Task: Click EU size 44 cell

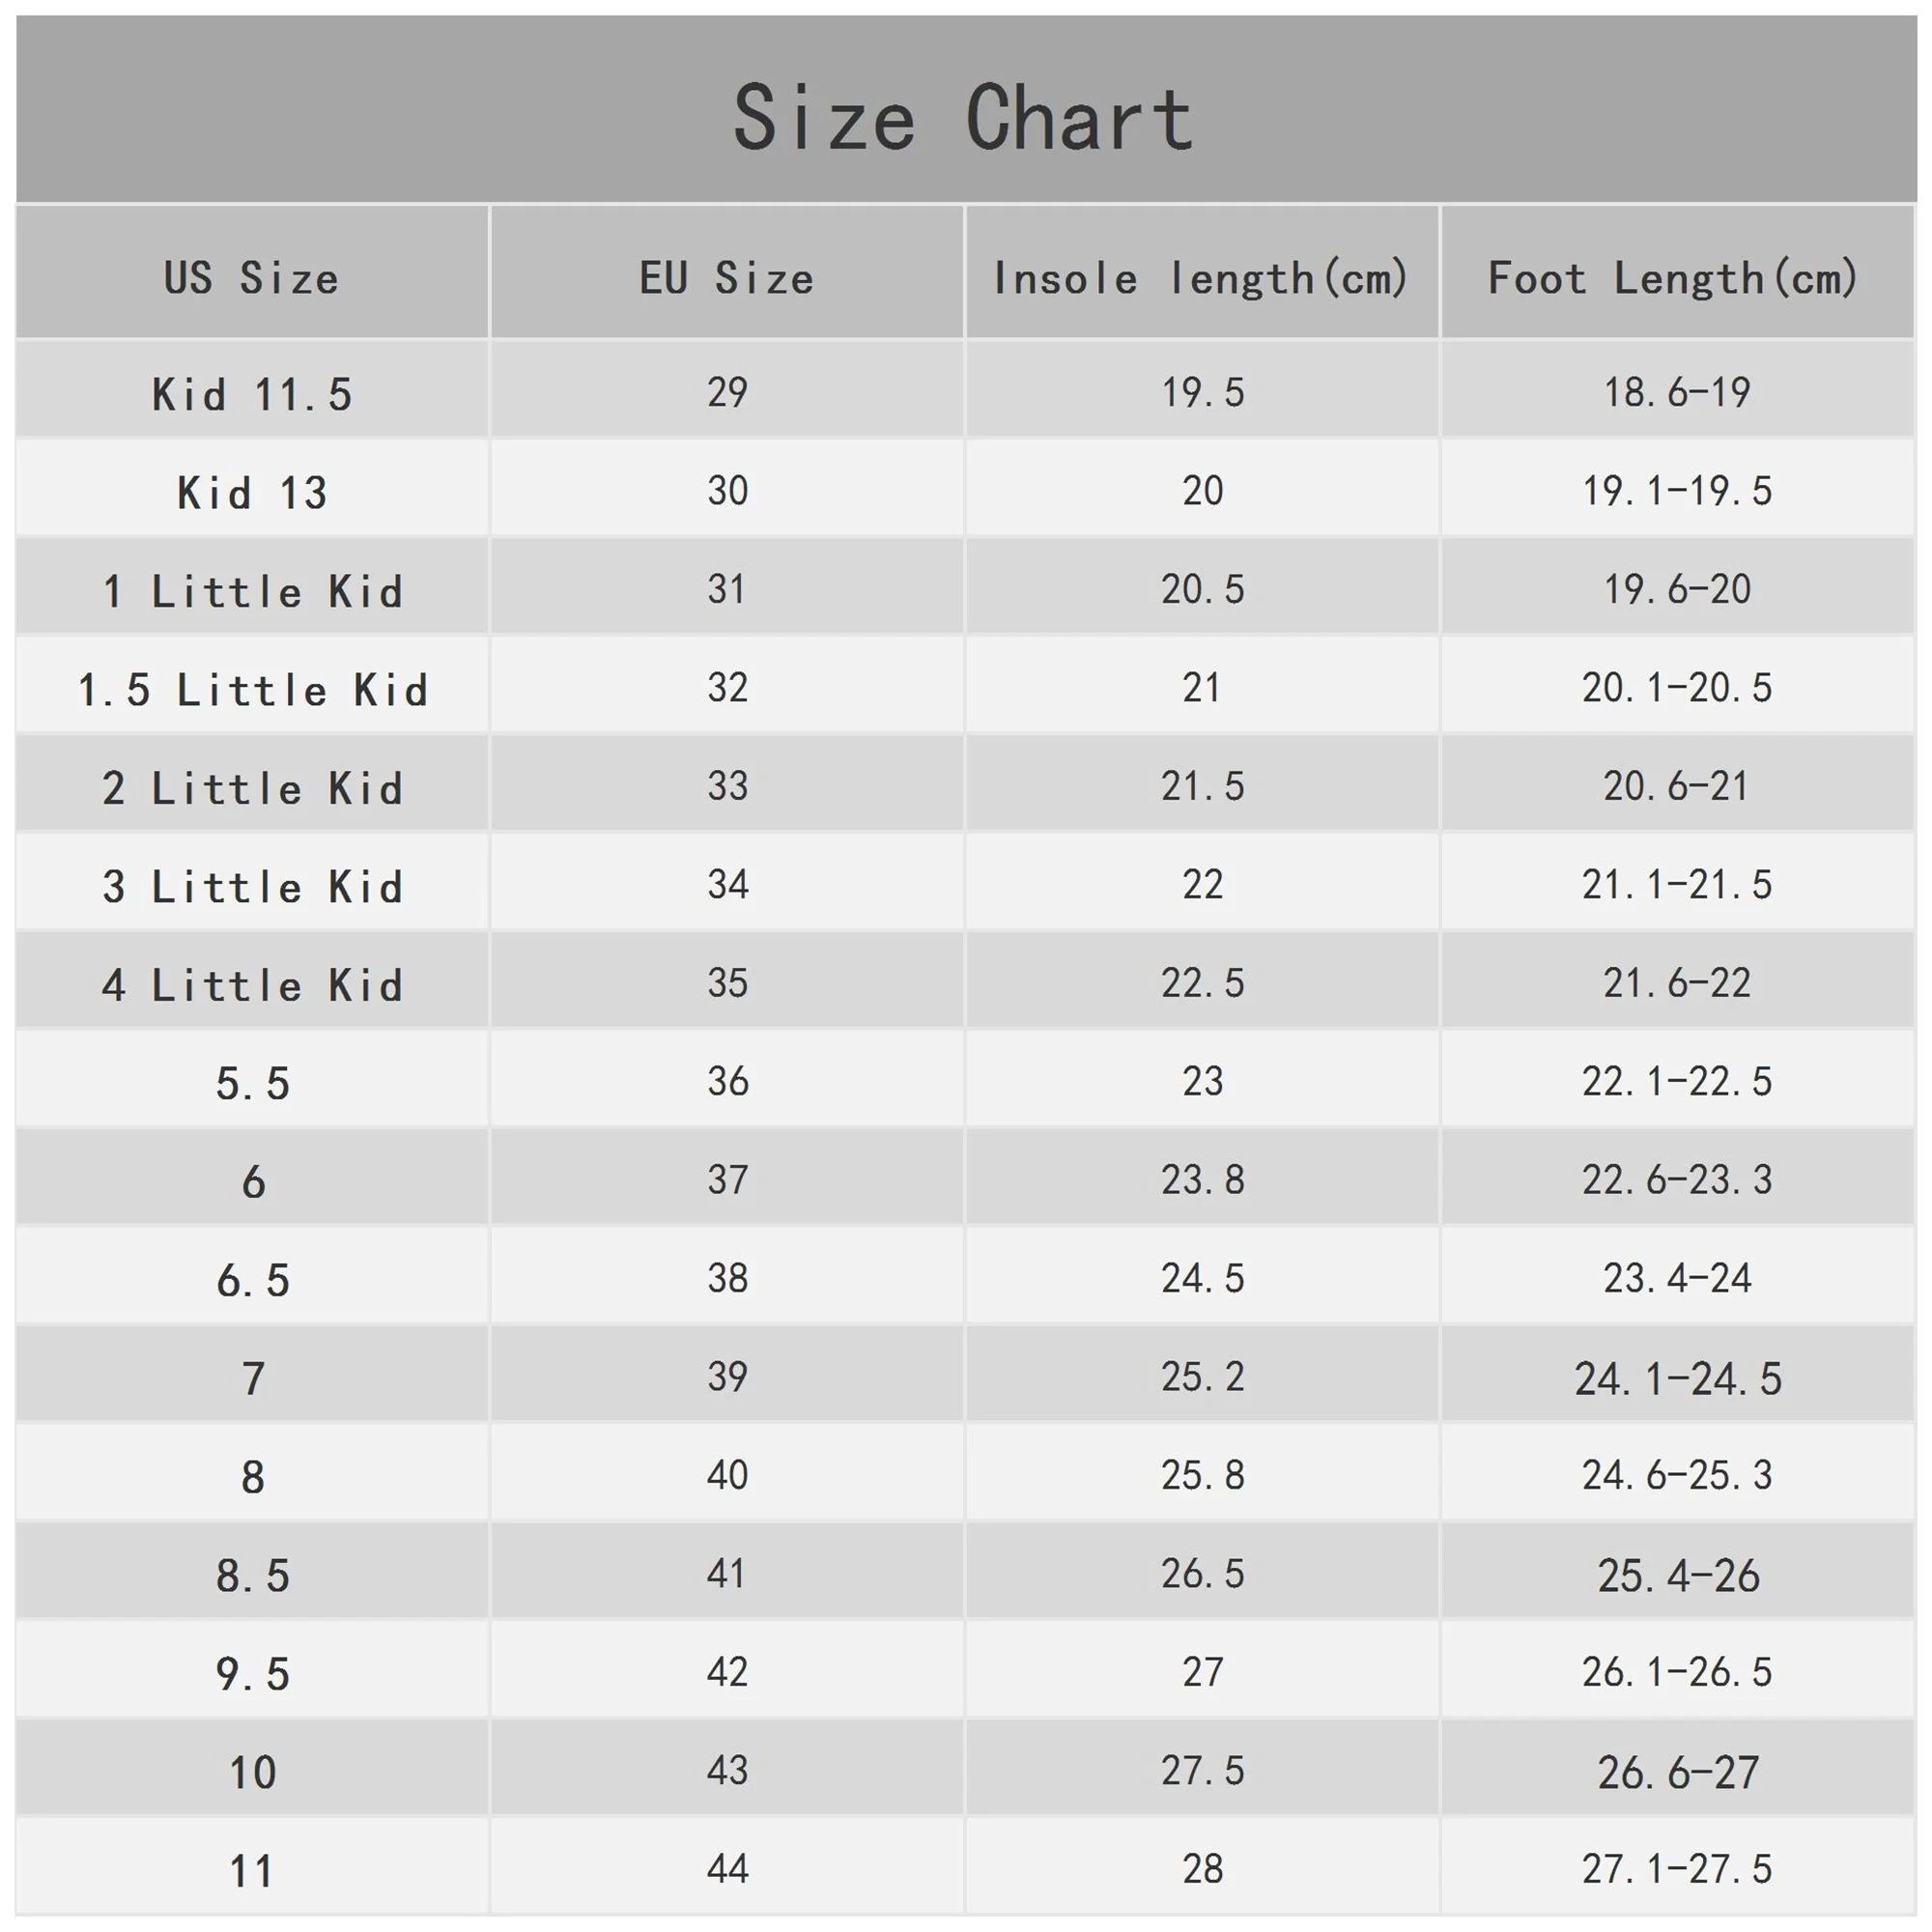Action: click(727, 1869)
